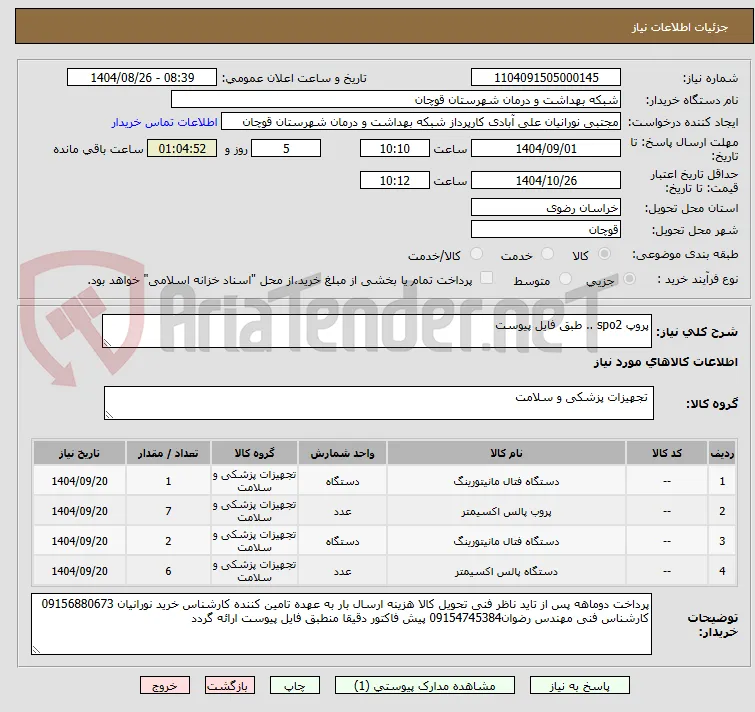The height and width of the screenshot is (712, 755).
Task: Click the days remaining field showing 5
Action: point(286,148)
